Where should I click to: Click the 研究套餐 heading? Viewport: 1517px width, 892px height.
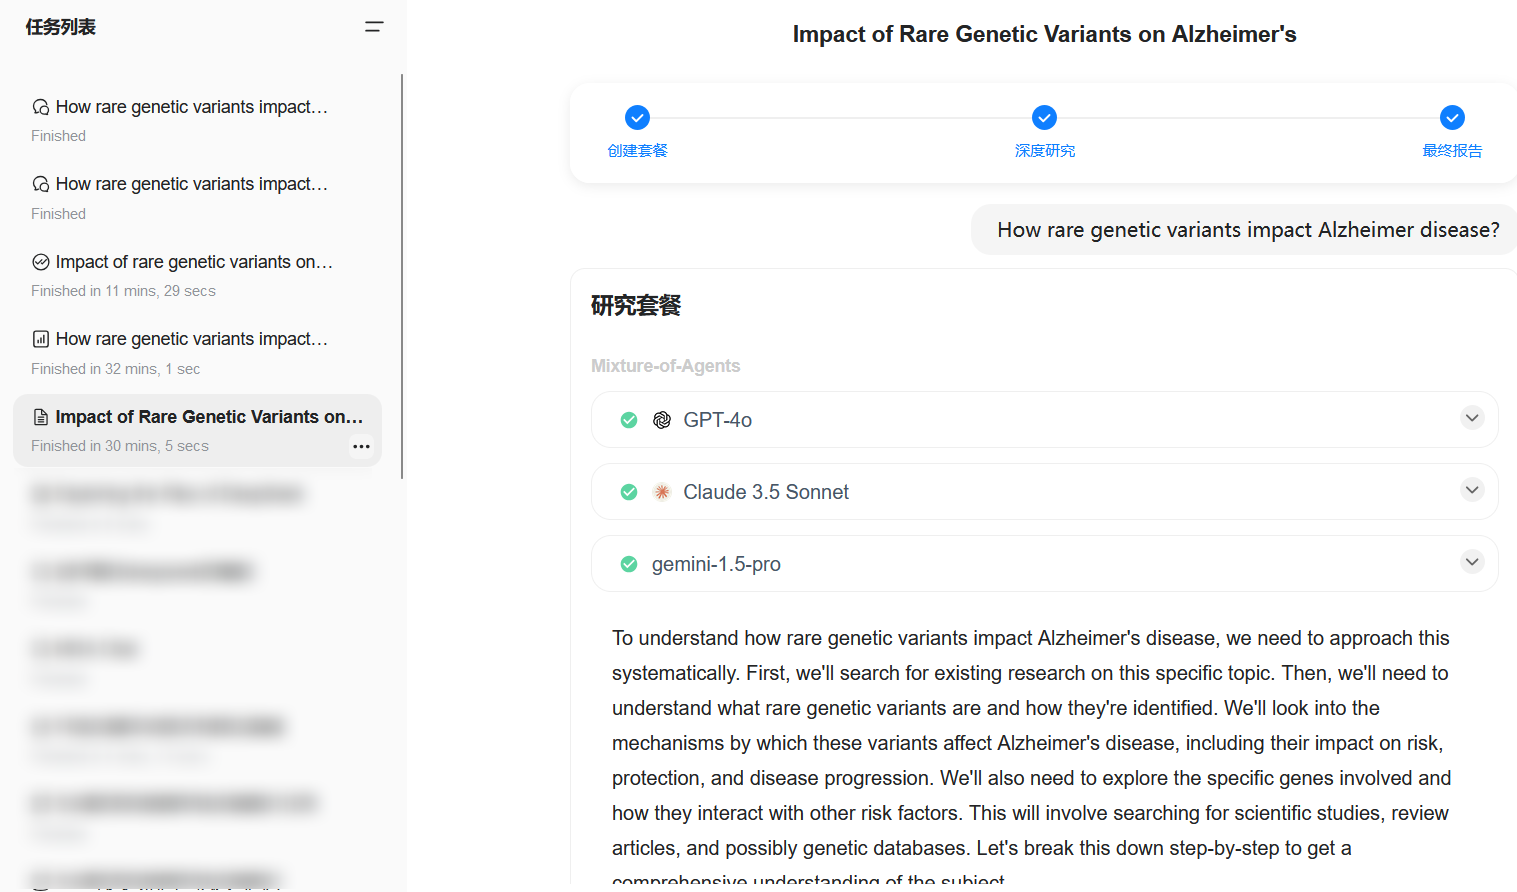[x=636, y=305]
